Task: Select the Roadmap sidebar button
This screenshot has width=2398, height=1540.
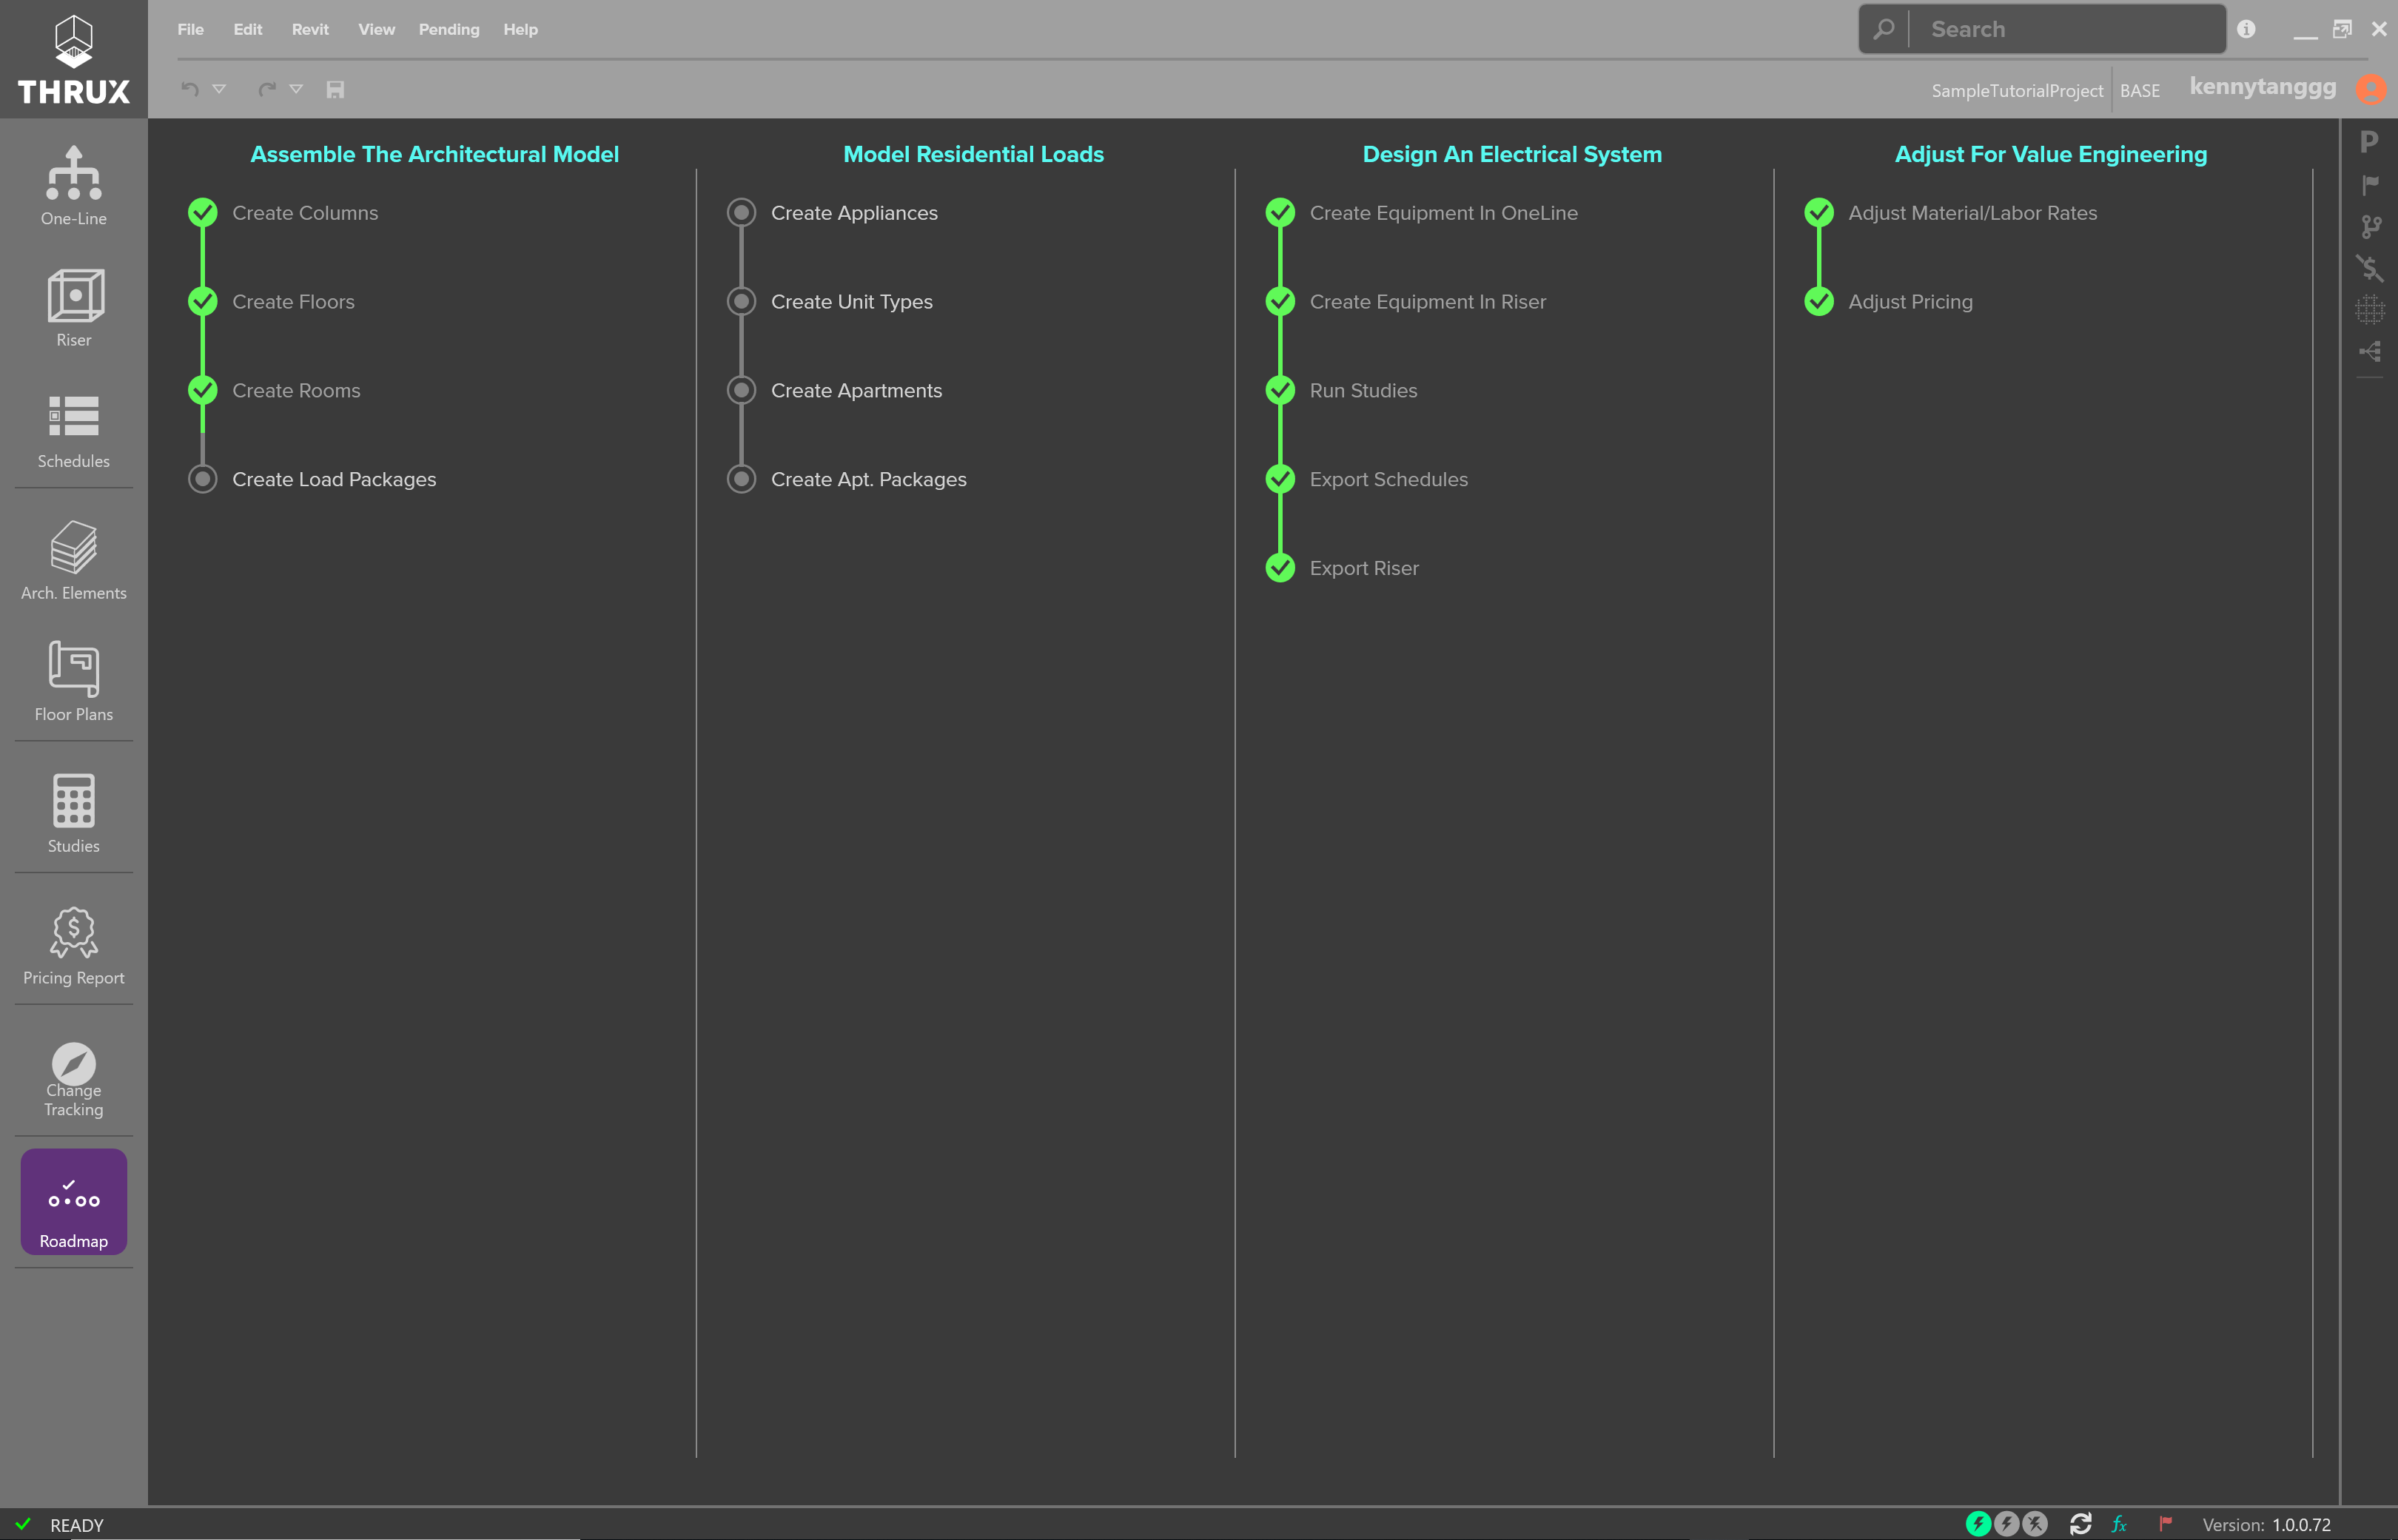Action: 73,1201
